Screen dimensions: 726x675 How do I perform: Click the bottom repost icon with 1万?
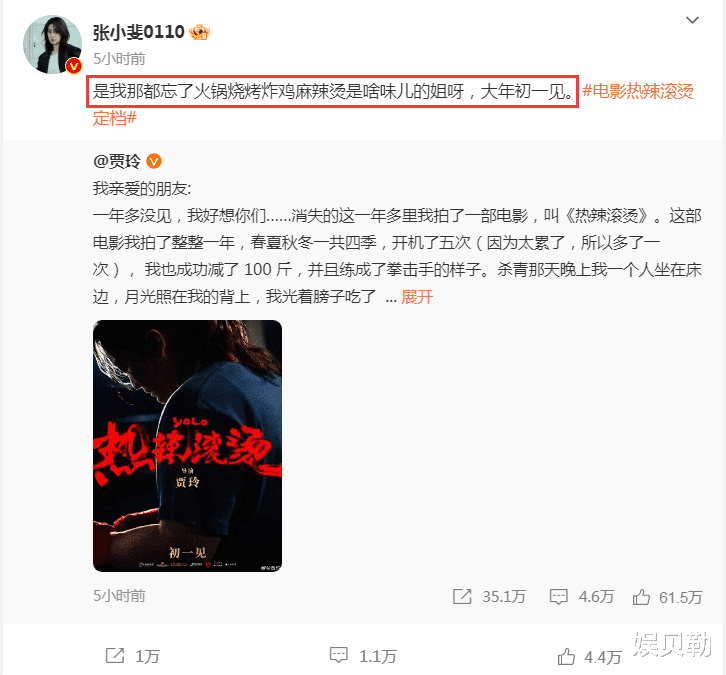[114, 656]
